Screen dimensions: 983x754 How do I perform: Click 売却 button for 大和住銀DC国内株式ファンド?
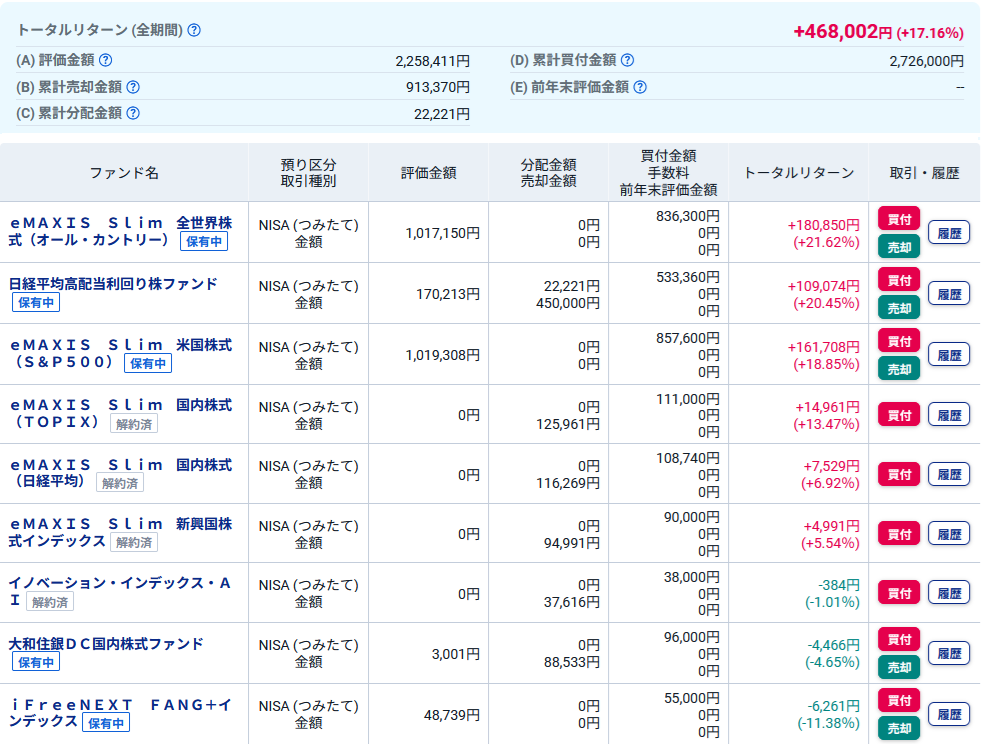pyautogui.click(x=899, y=668)
